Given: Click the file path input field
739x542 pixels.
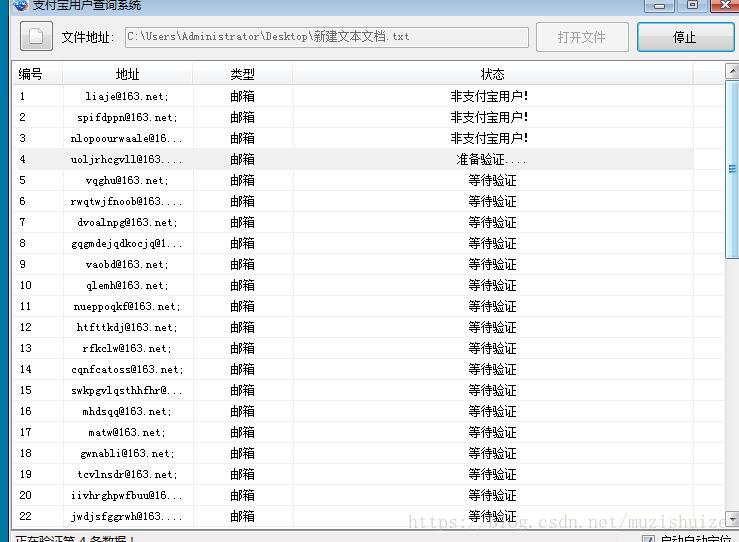Looking at the screenshot, I should point(327,37).
